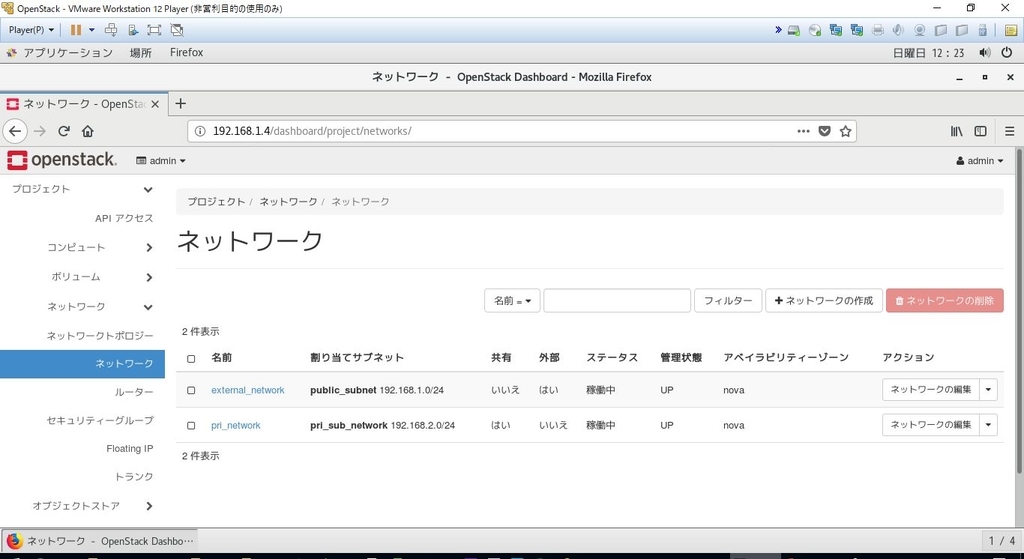Open the Firefox hamburger menu

pyautogui.click(x=1009, y=131)
